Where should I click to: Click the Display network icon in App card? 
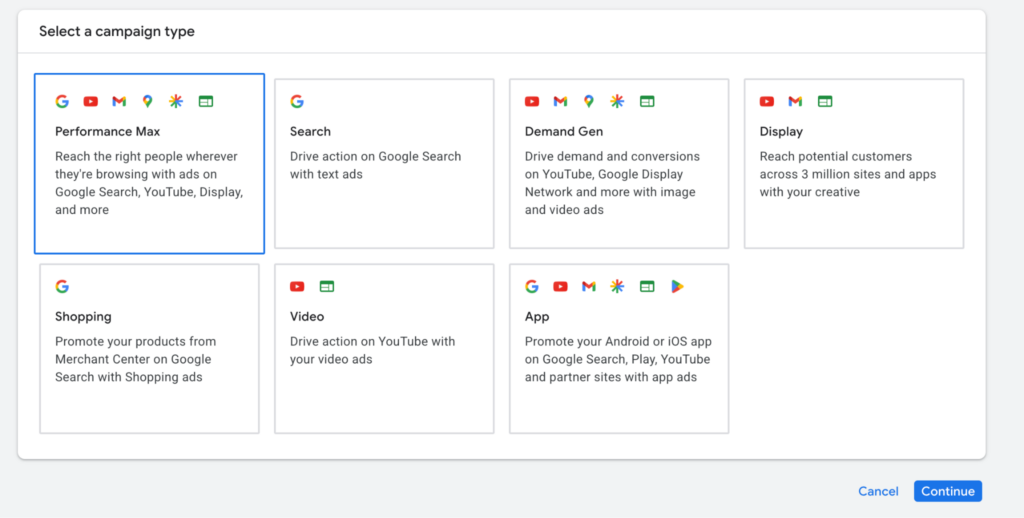click(x=647, y=286)
